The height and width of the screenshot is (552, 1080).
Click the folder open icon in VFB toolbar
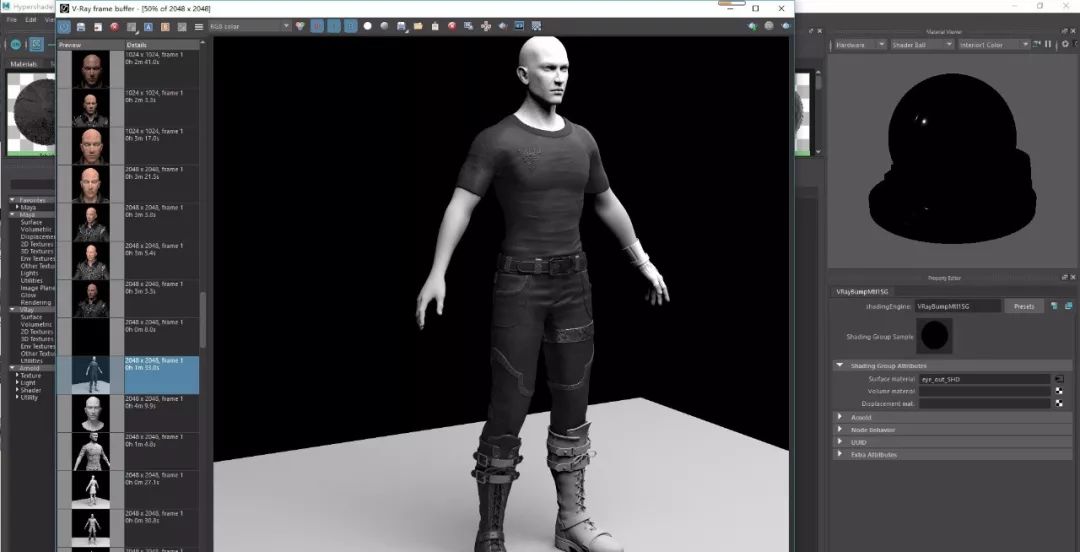[x=418, y=26]
